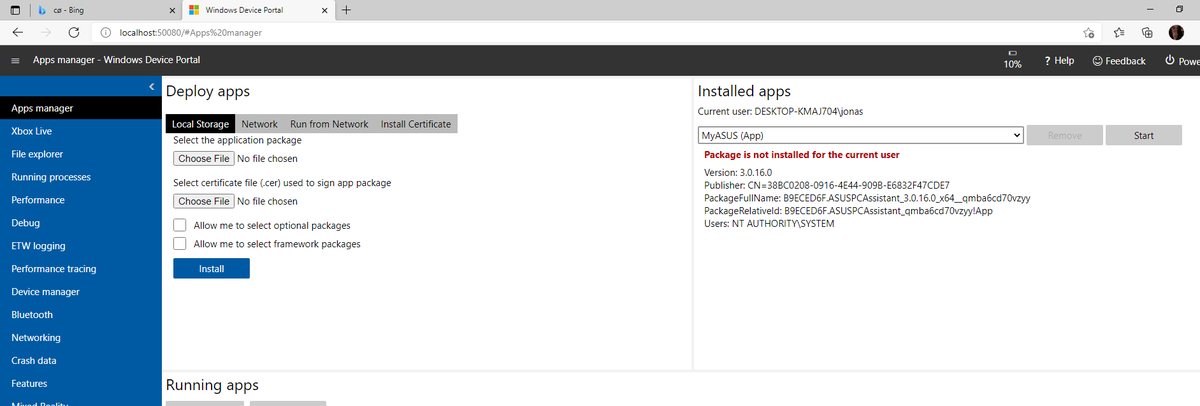Click the Publisher CN line
1200x406 pixels.
827,185
